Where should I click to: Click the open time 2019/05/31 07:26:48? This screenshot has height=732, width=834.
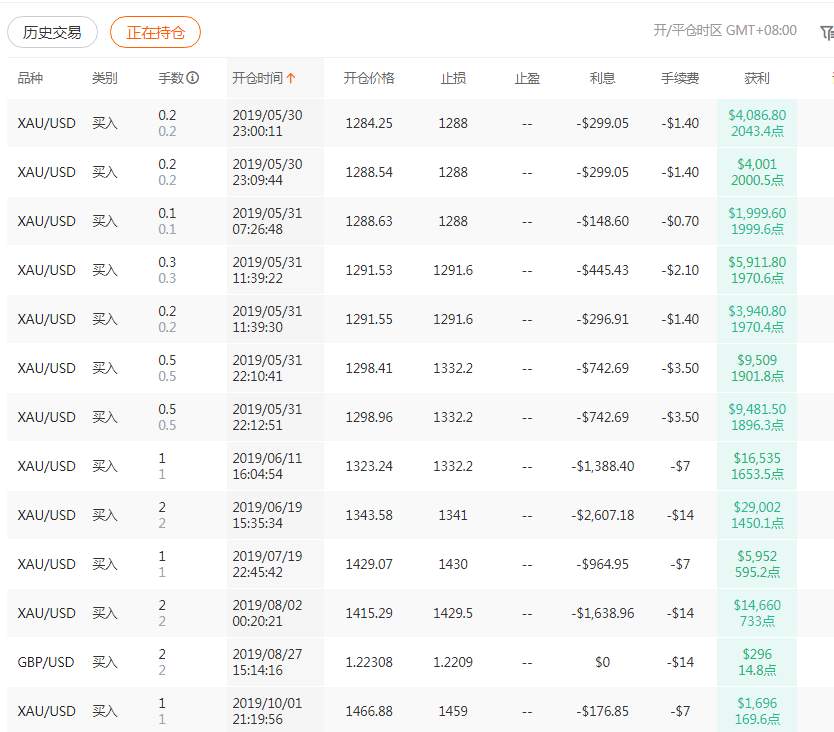(267, 221)
